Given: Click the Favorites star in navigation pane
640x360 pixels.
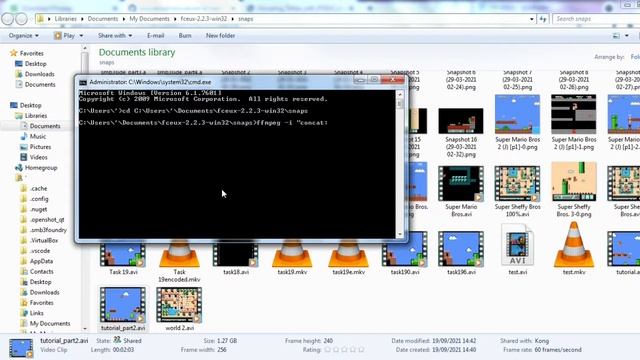Looking at the screenshot, I should 14,53.
